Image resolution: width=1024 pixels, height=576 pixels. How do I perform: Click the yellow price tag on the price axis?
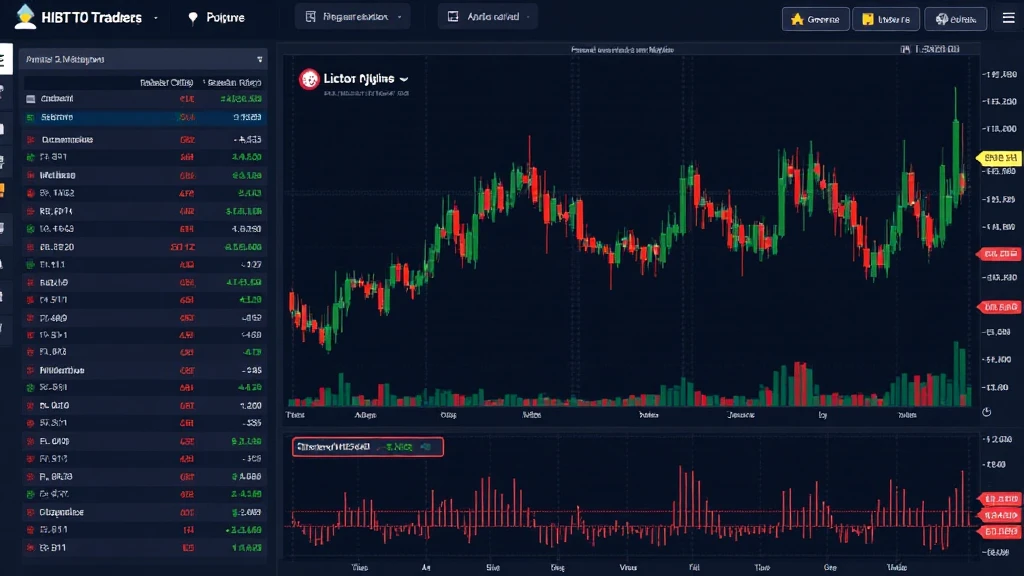(x=997, y=158)
